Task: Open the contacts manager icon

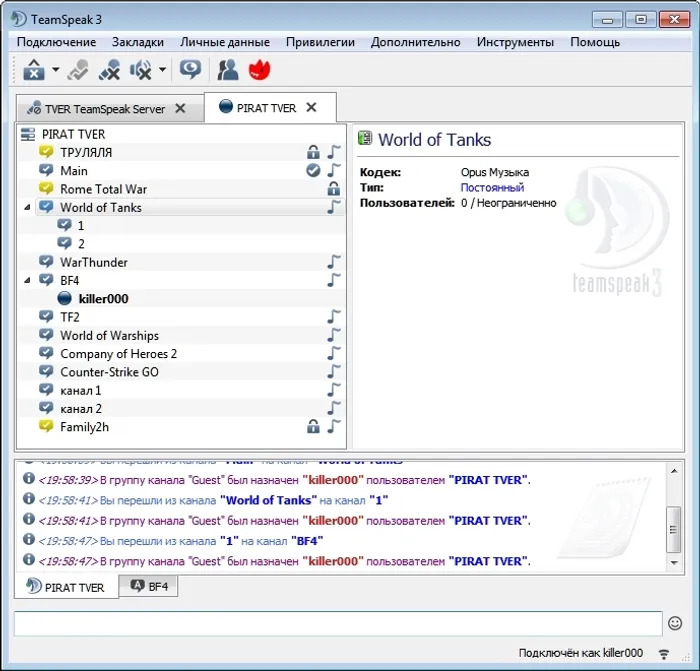Action: pos(228,70)
